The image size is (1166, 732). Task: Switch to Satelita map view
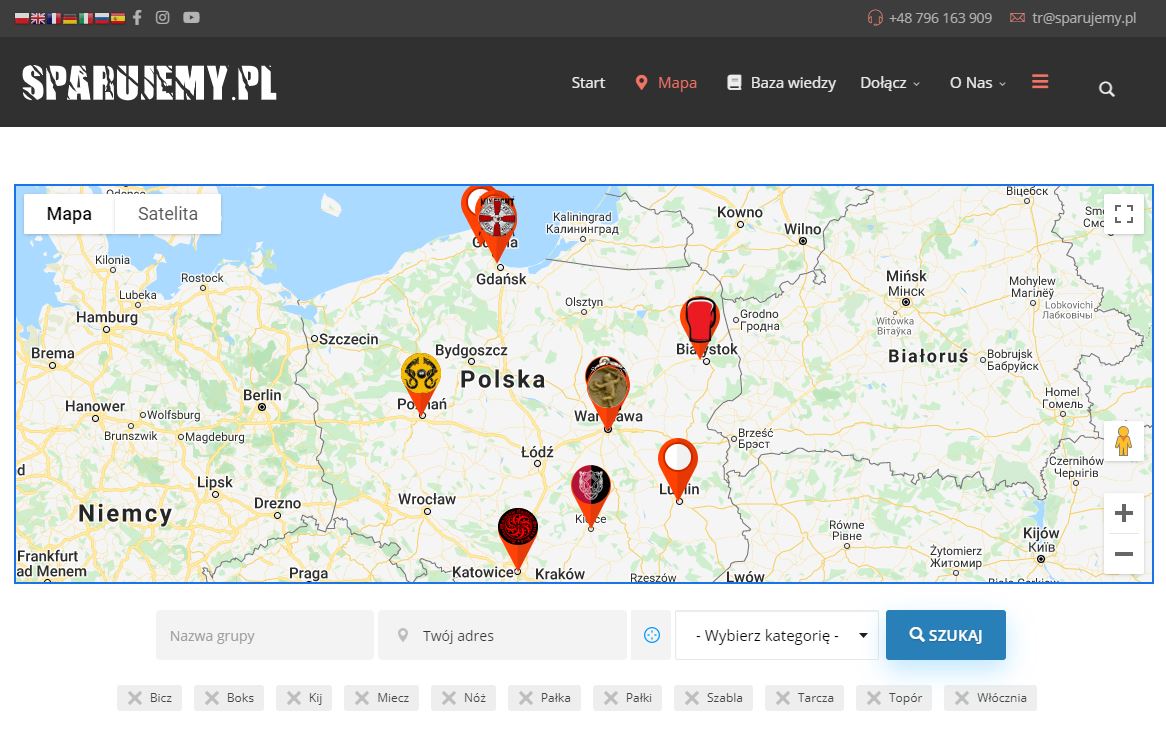[x=167, y=214]
